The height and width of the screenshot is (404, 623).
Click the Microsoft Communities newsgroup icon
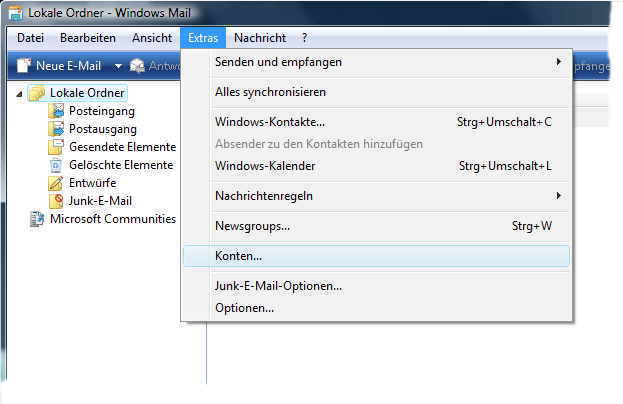pyautogui.click(x=37, y=219)
